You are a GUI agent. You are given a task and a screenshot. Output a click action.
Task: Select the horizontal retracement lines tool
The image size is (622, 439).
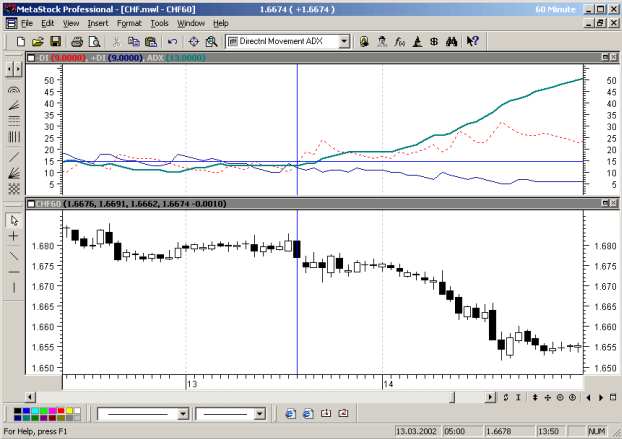click(14, 121)
